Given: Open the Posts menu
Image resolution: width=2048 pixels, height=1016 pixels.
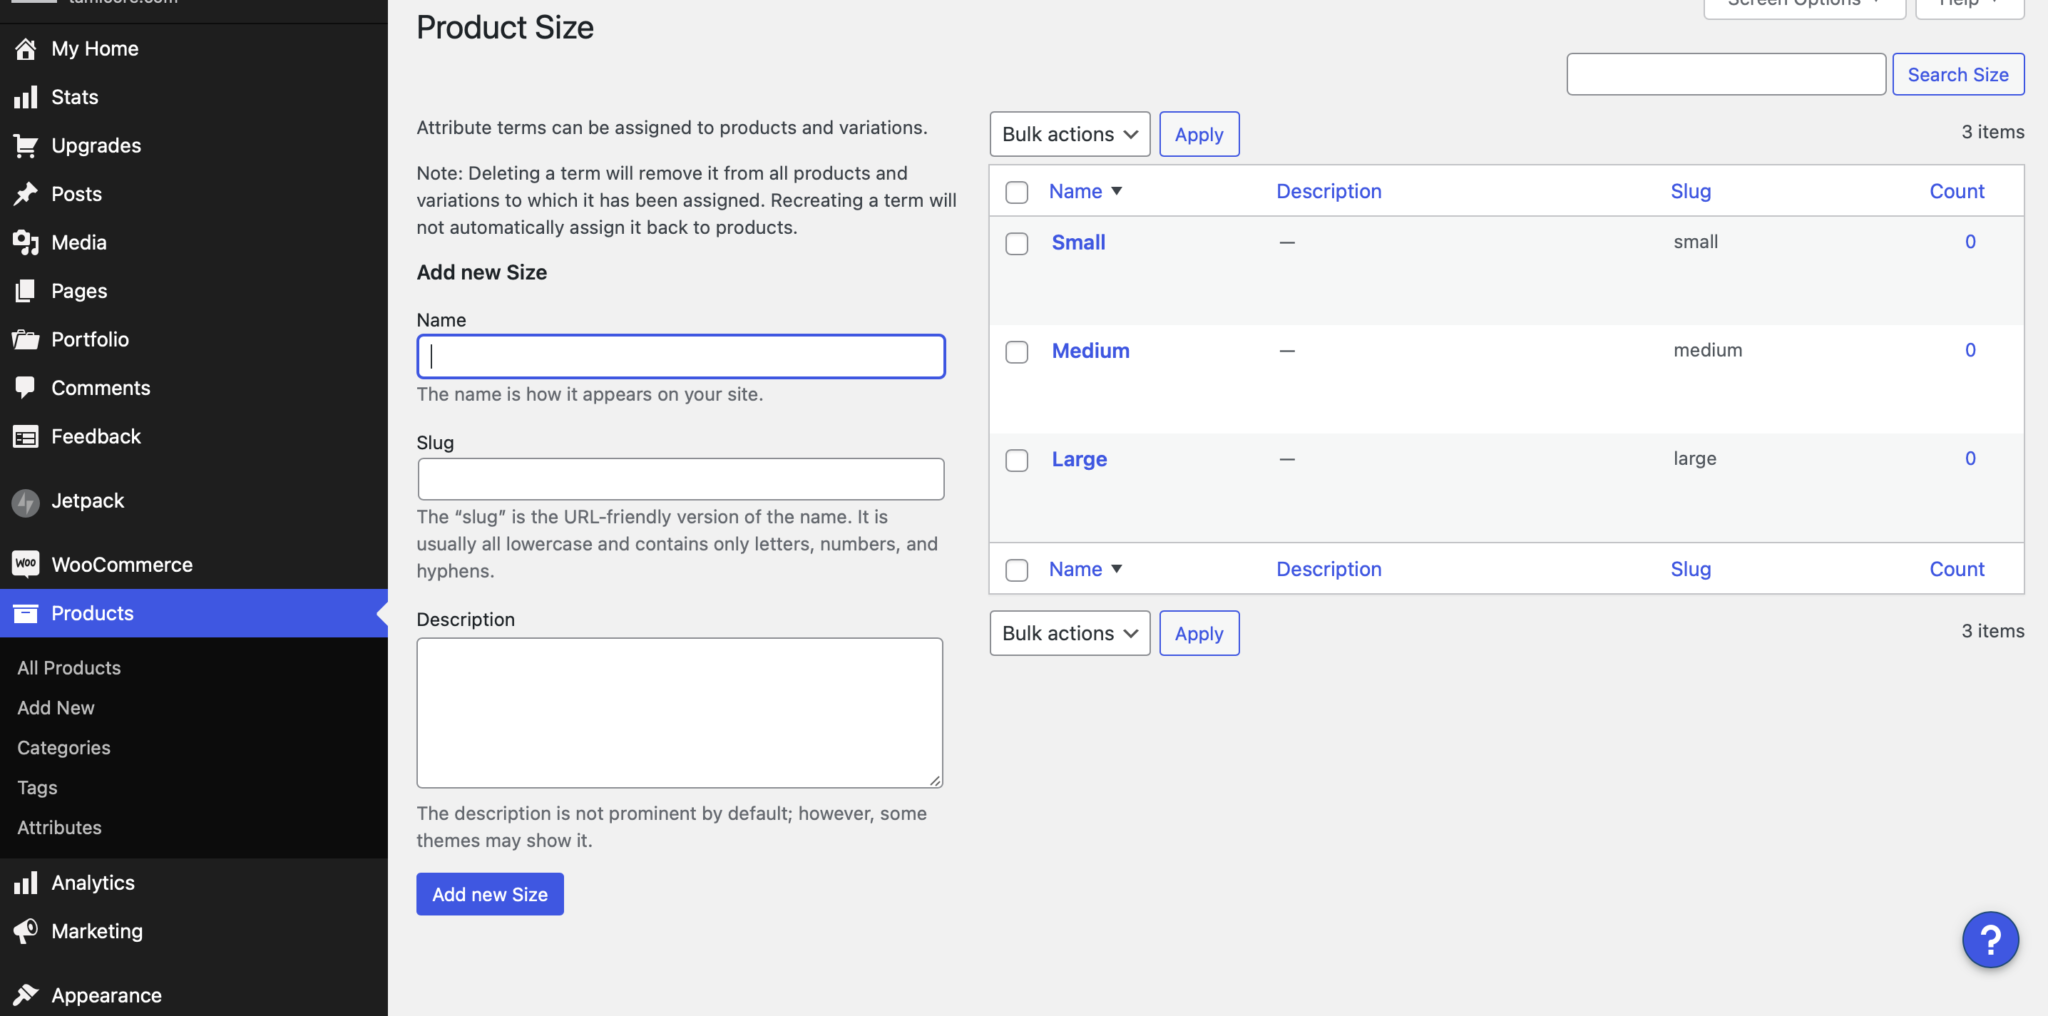Looking at the screenshot, I should (x=194, y=194).
